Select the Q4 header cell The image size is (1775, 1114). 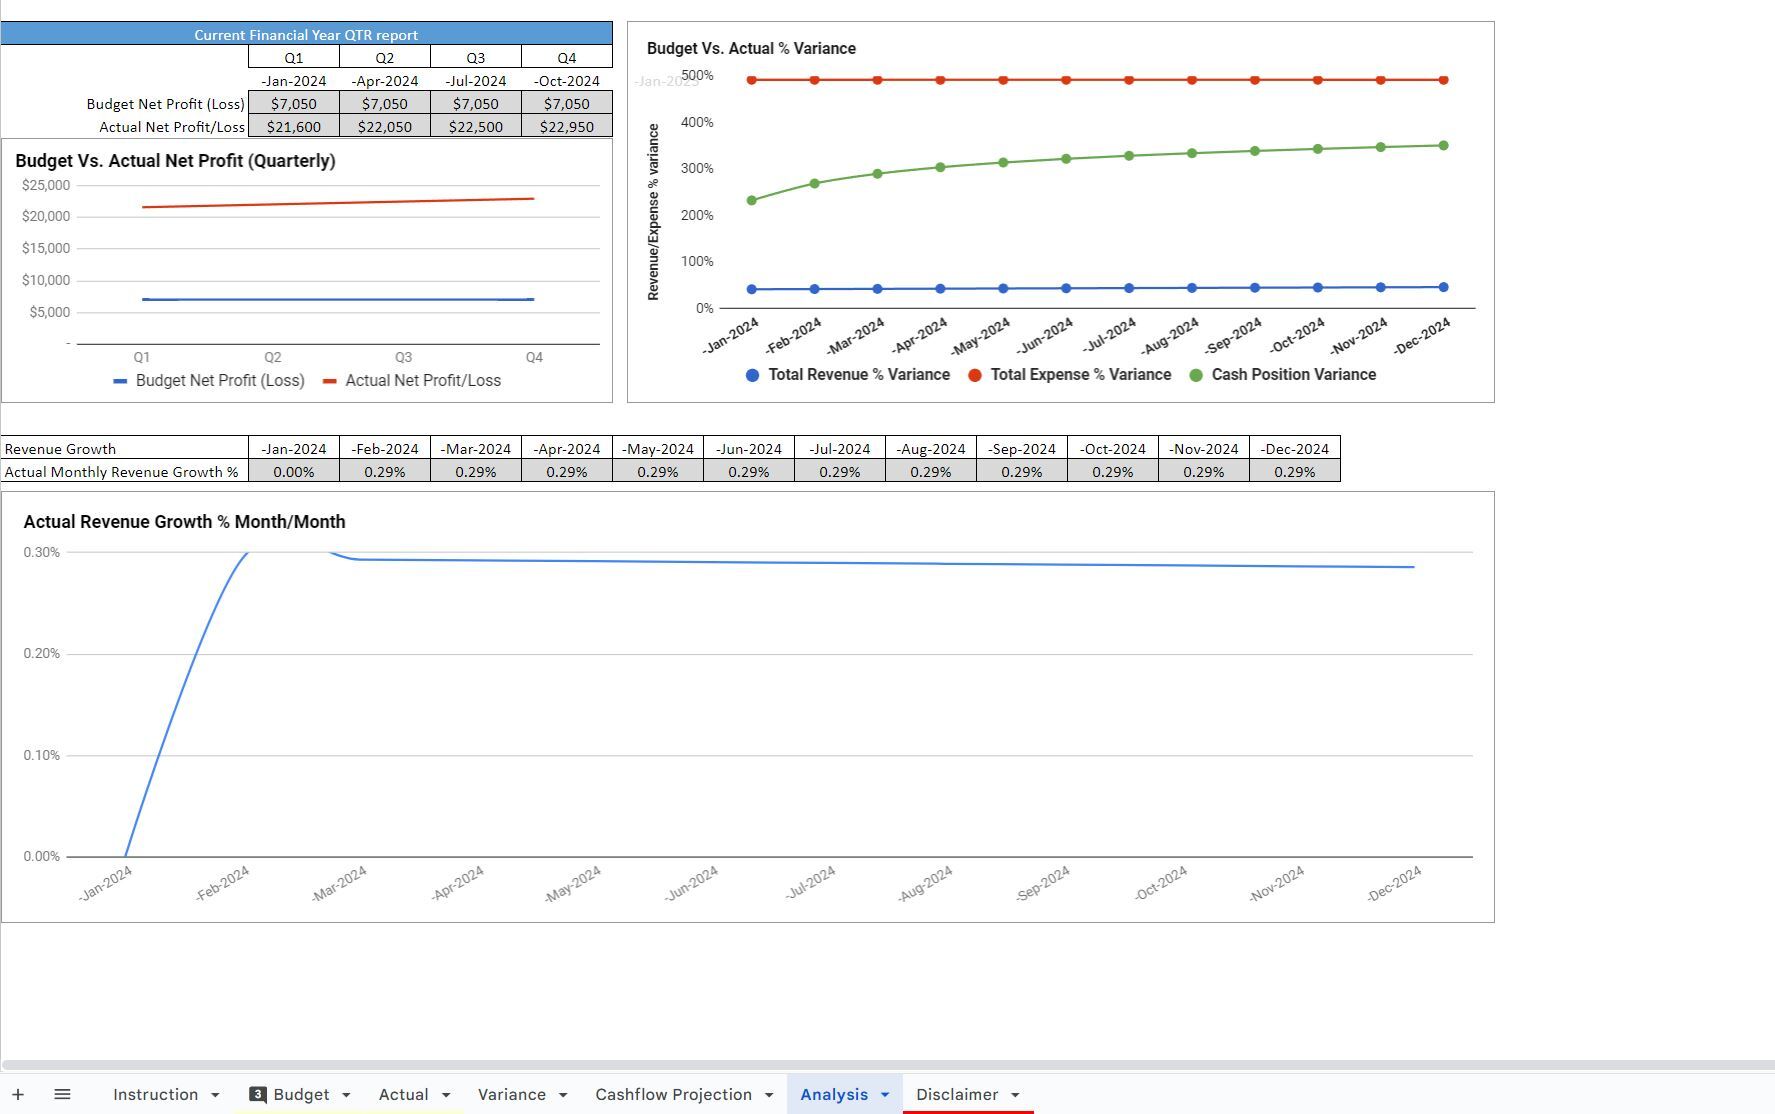point(567,57)
